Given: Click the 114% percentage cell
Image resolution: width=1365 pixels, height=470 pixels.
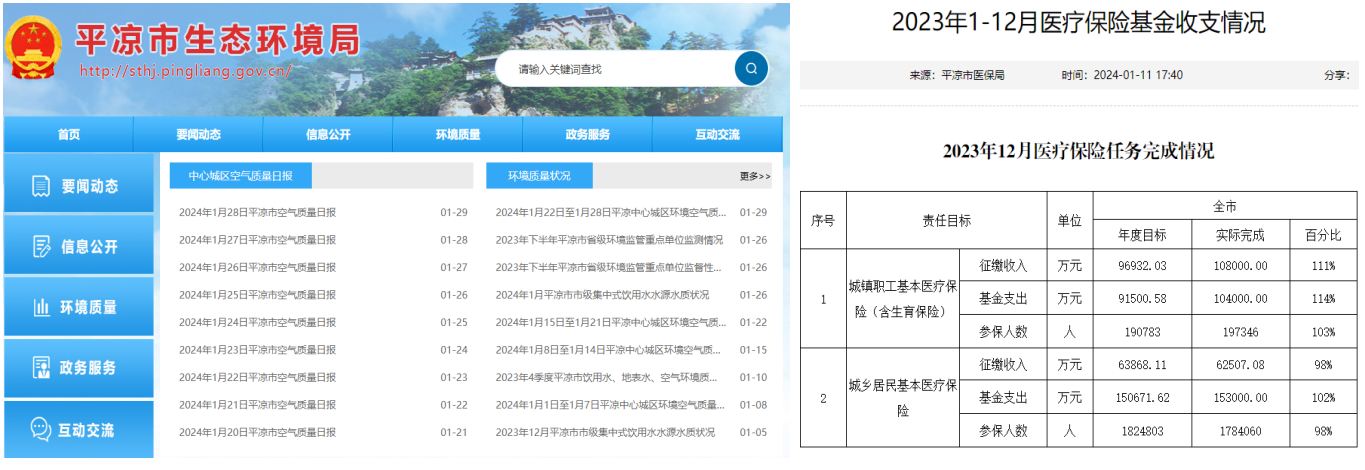Looking at the screenshot, I should pyautogui.click(x=1323, y=299).
